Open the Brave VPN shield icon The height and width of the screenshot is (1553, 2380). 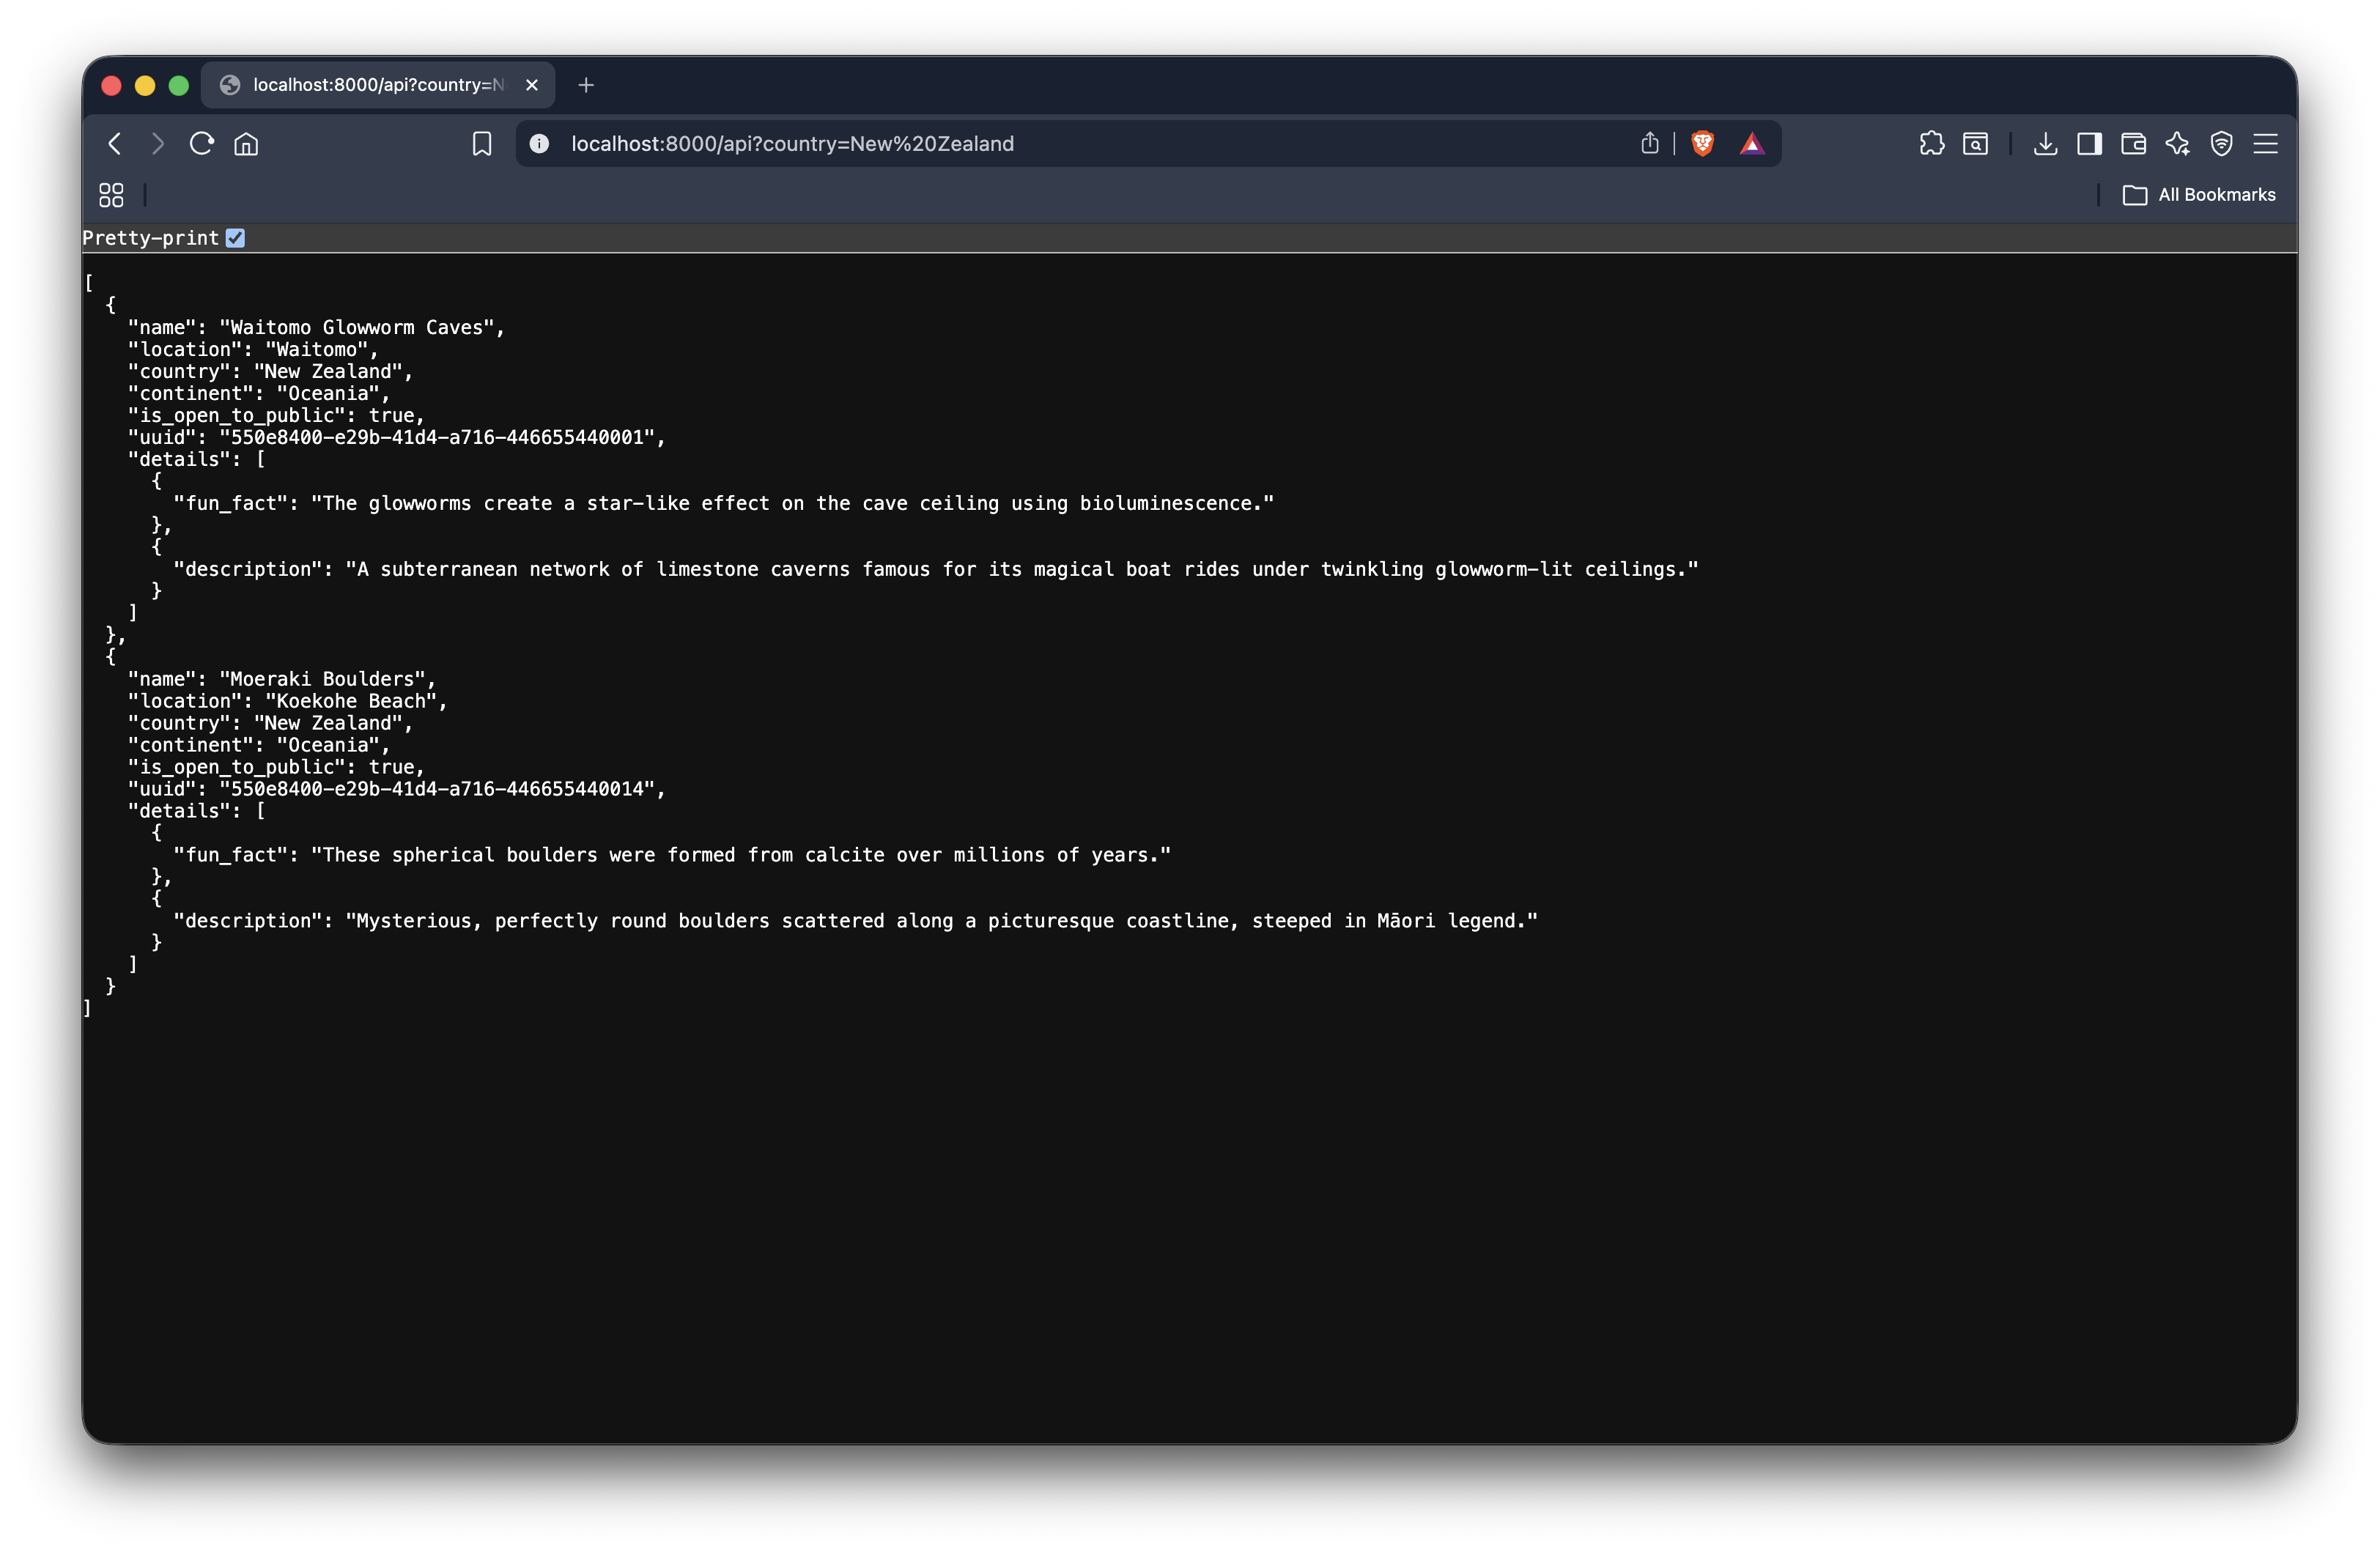pos(2222,144)
